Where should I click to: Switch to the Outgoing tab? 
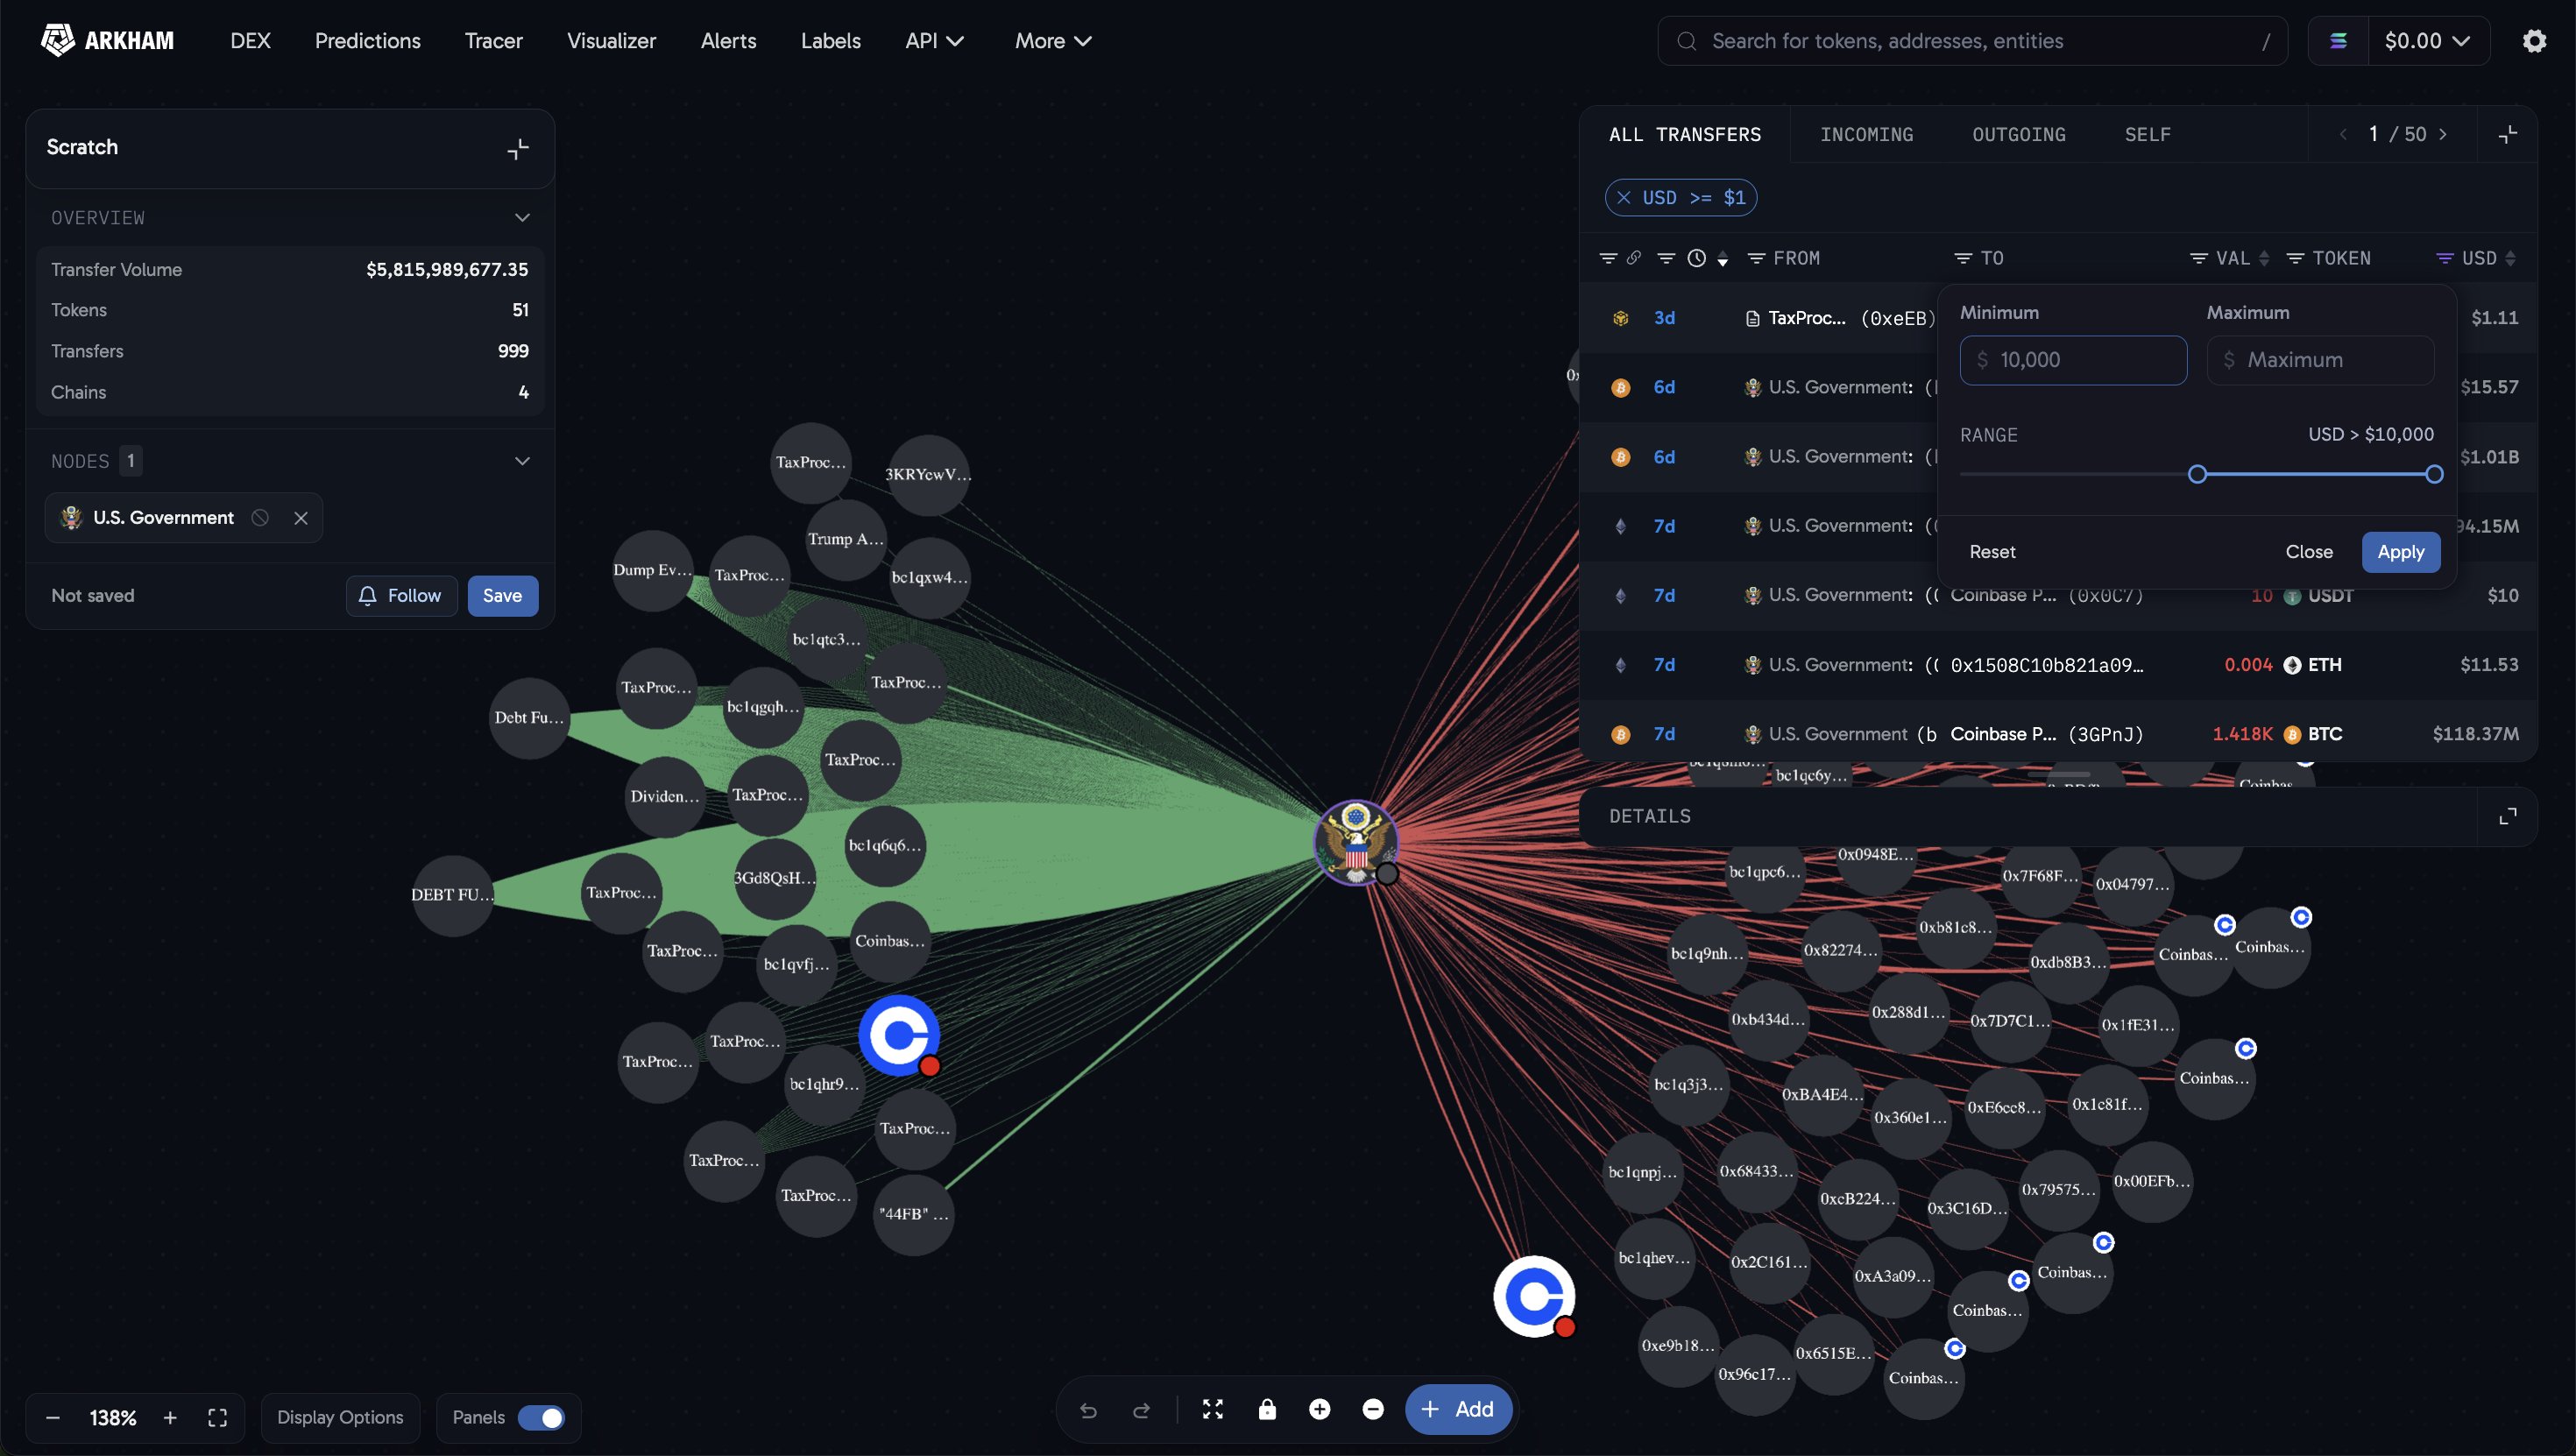pyautogui.click(x=2018, y=134)
